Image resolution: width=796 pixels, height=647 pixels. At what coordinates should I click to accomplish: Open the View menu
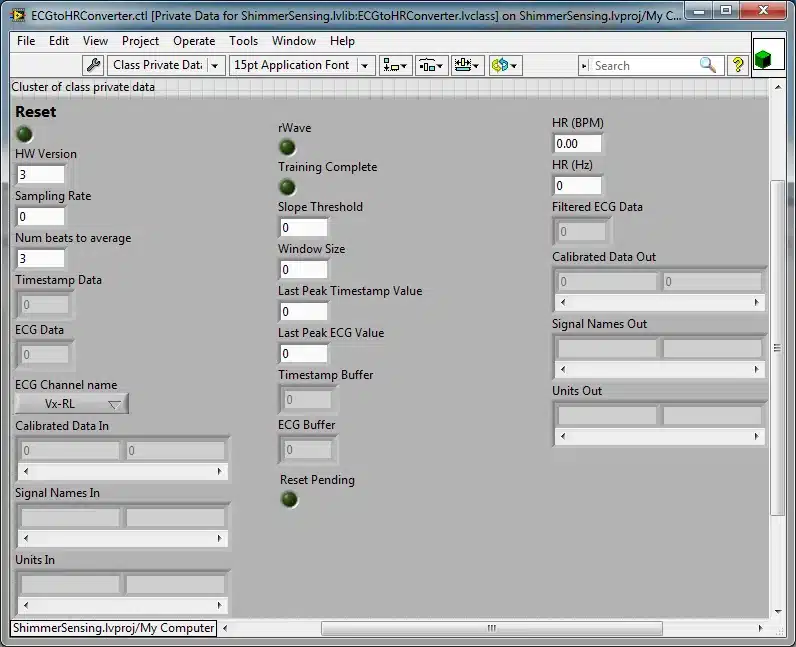point(95,41)
